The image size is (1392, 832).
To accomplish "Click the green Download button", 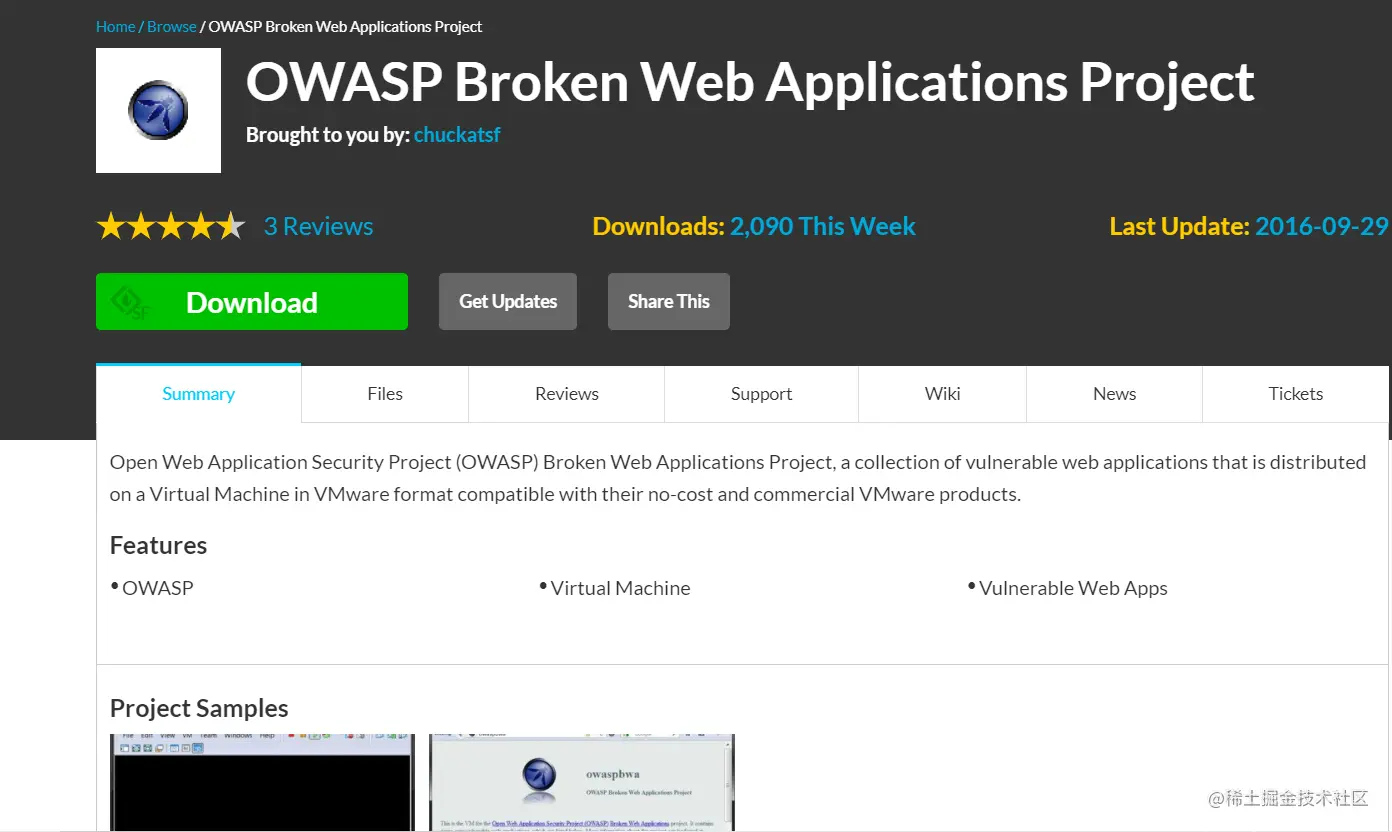I will [252, 301].
